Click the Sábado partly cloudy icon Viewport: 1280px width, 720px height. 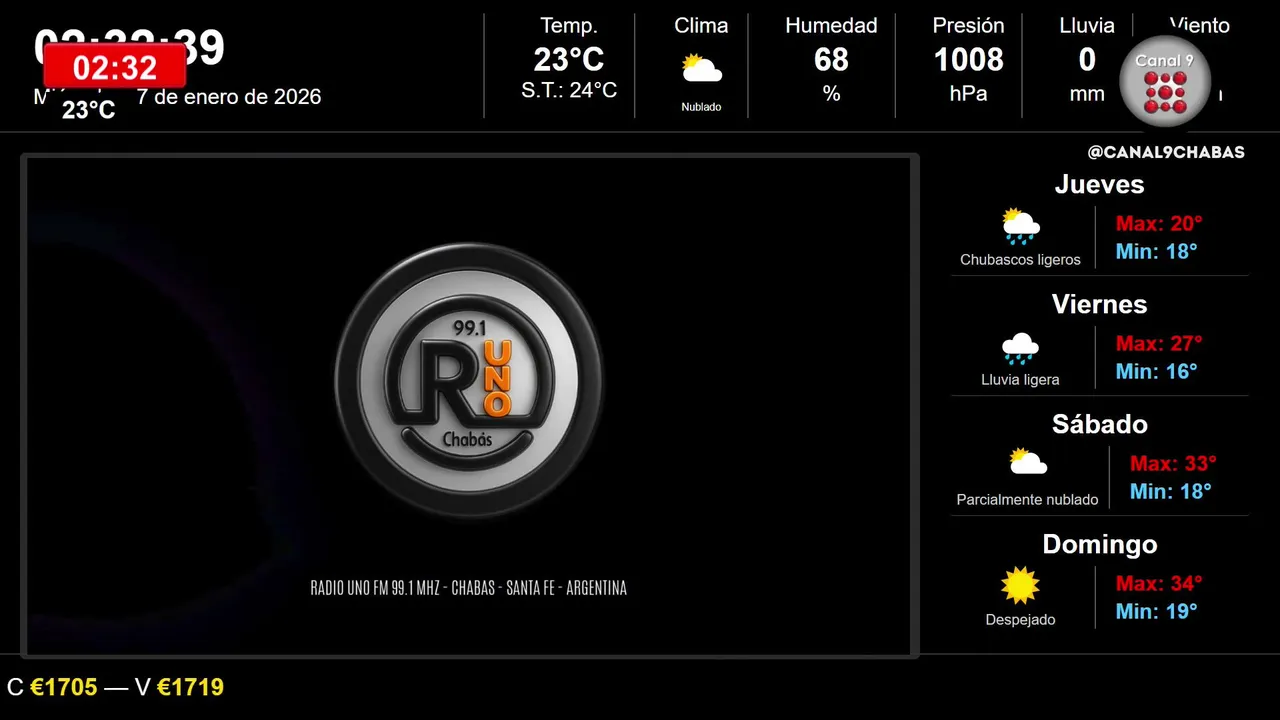[1028, 462]
